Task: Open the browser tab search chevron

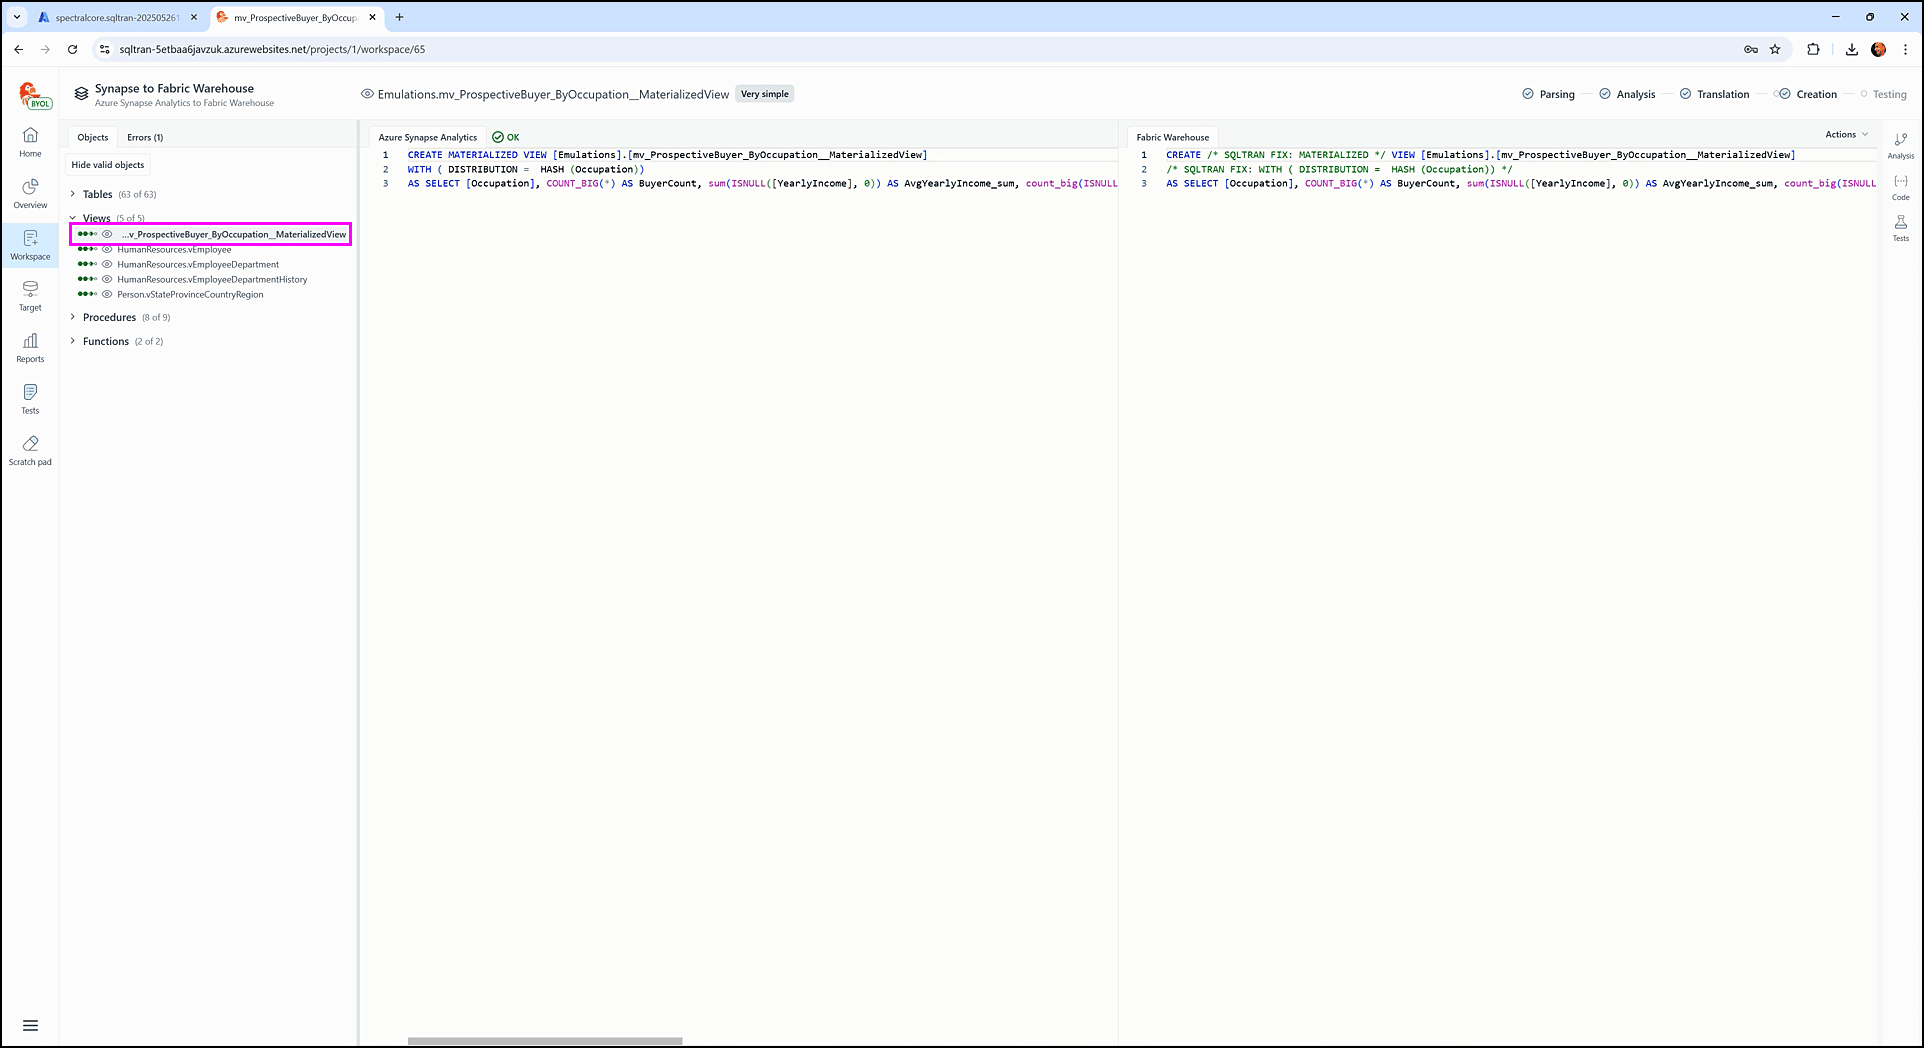Action: pyautogui.click(x=17, y=17)
